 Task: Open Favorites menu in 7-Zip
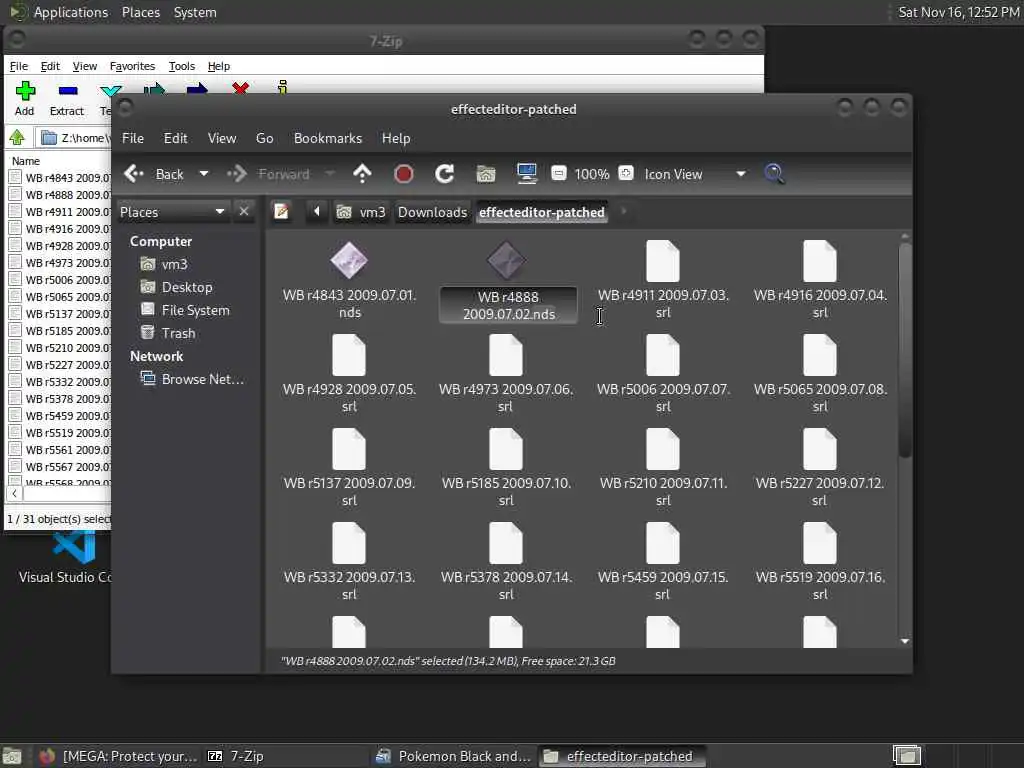132,66
